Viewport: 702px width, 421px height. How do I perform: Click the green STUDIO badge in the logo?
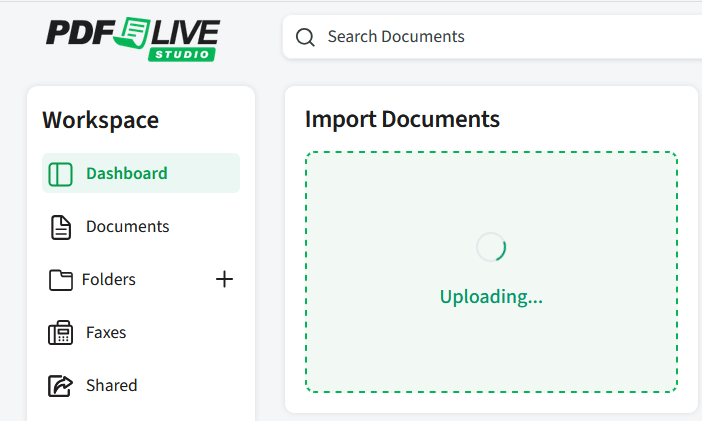pos(181,54)
